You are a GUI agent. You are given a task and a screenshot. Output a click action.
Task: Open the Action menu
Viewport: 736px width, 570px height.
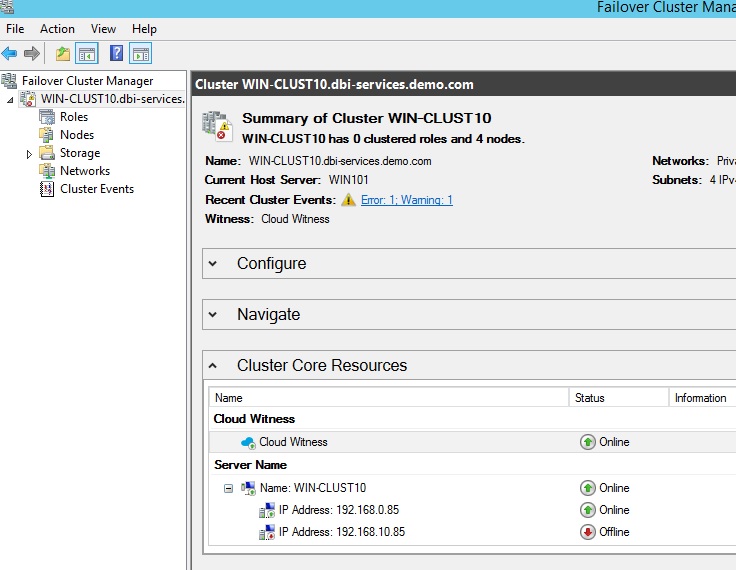(57, 29)
